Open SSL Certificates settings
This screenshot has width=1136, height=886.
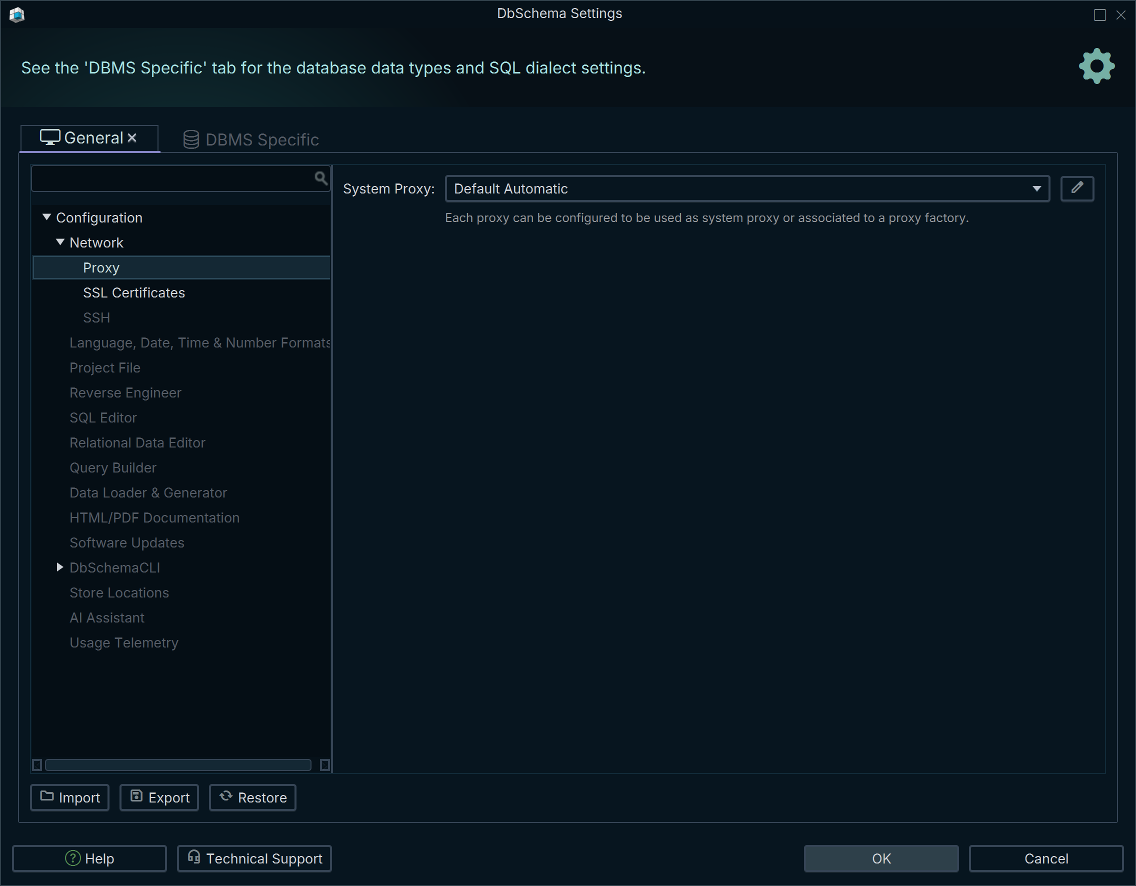coord(133,293)
